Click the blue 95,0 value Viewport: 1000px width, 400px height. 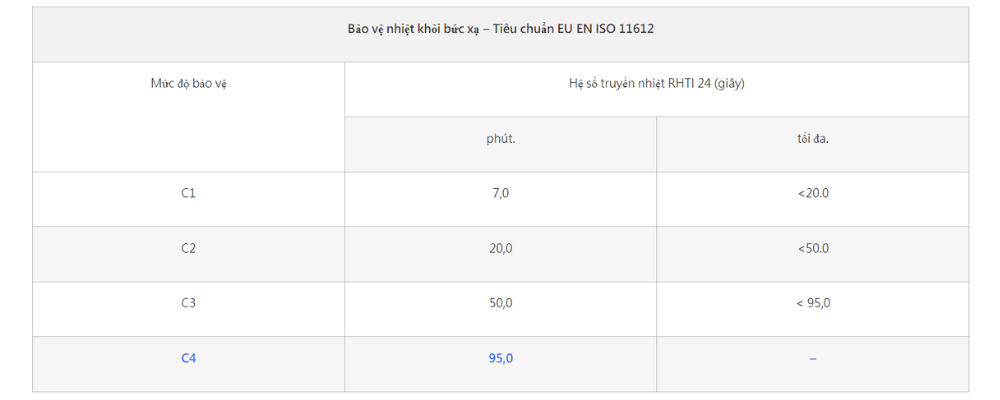point(501,358)
